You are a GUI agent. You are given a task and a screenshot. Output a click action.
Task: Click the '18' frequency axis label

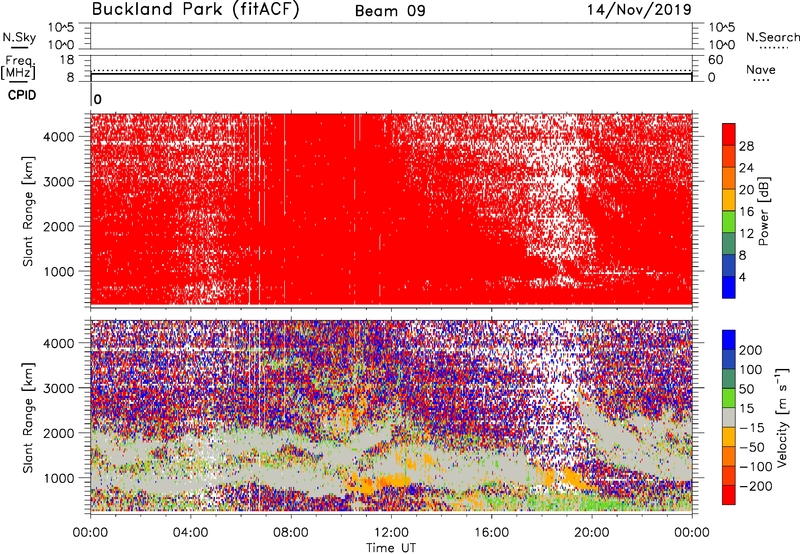pos(67,60)
